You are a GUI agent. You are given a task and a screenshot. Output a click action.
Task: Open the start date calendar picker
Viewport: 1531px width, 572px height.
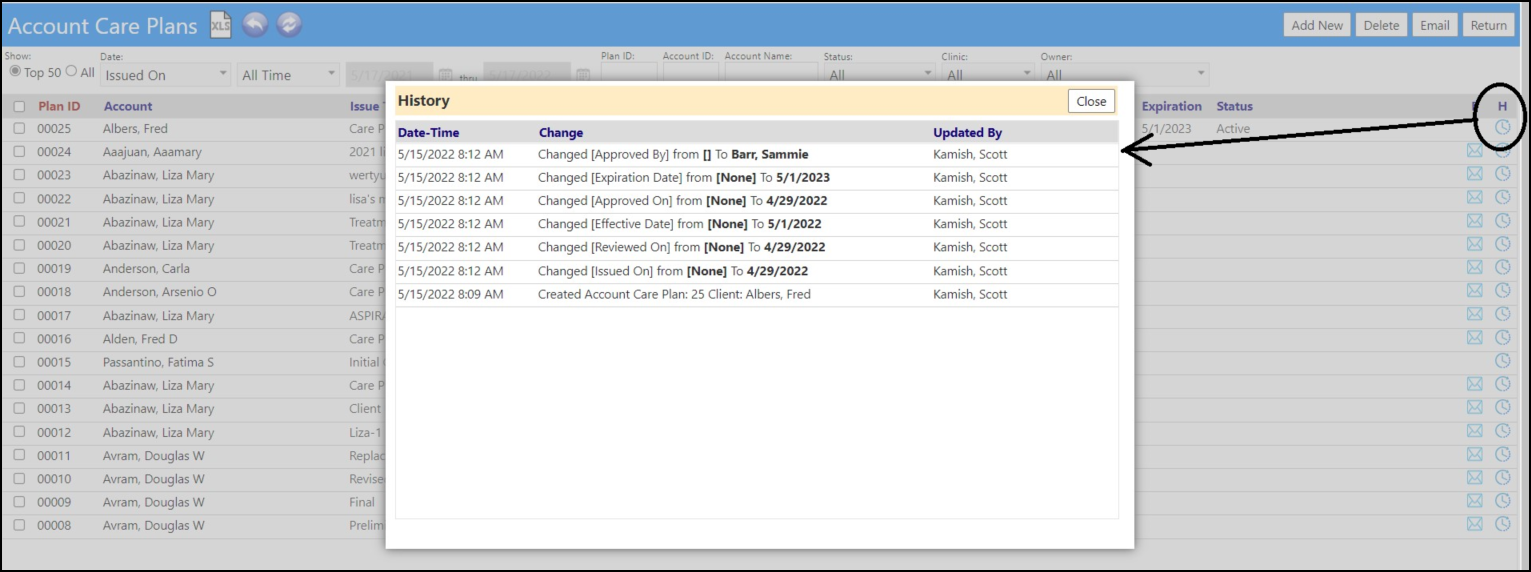pyautogui.click(x=446, y=75)
